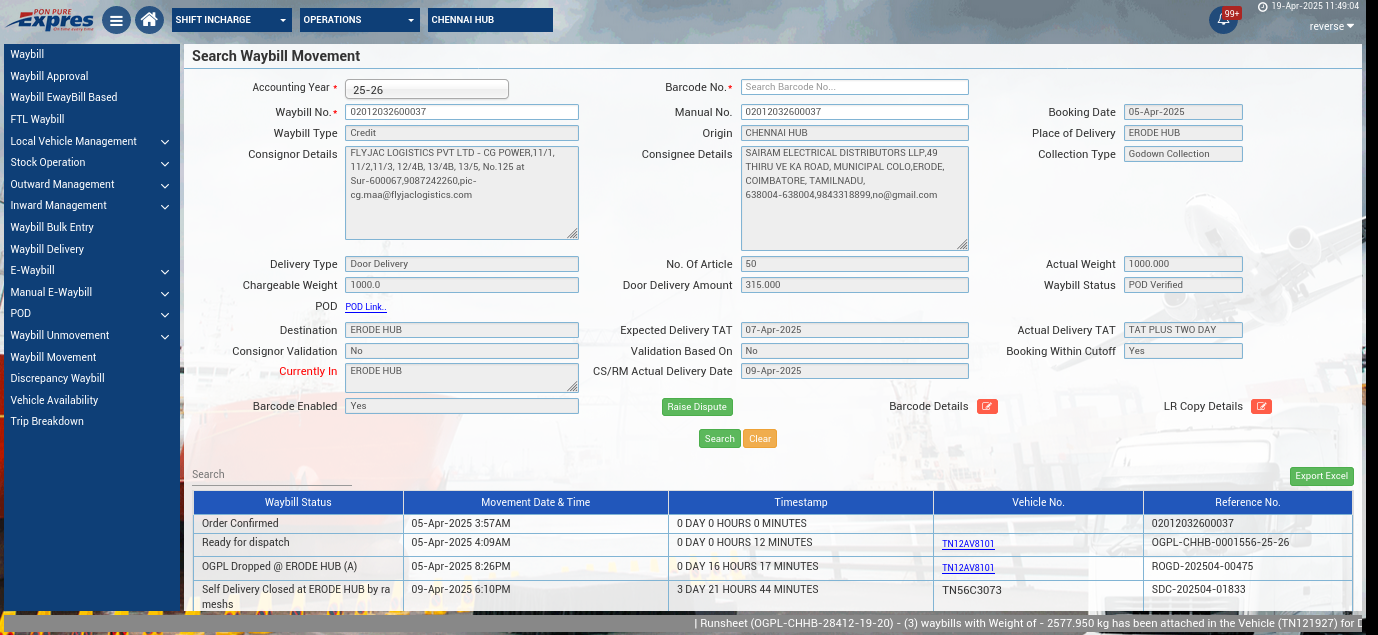Go to home via house icon
This screenshot has width=1378, height=635.
pos(149,20)
